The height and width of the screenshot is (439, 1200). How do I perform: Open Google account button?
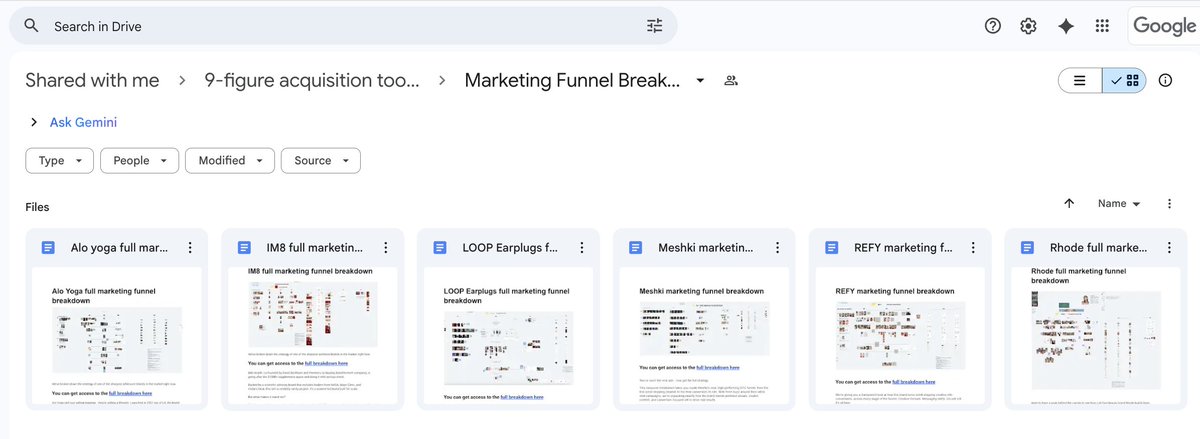coord(1164,26)
